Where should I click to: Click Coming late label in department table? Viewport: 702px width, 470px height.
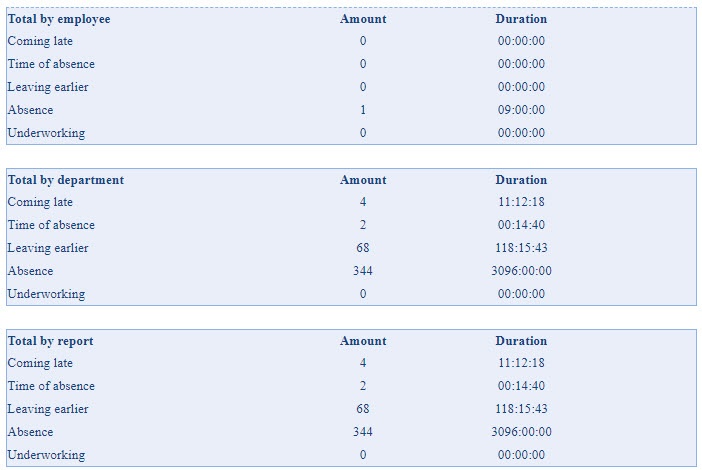click(x=40, y=202)
